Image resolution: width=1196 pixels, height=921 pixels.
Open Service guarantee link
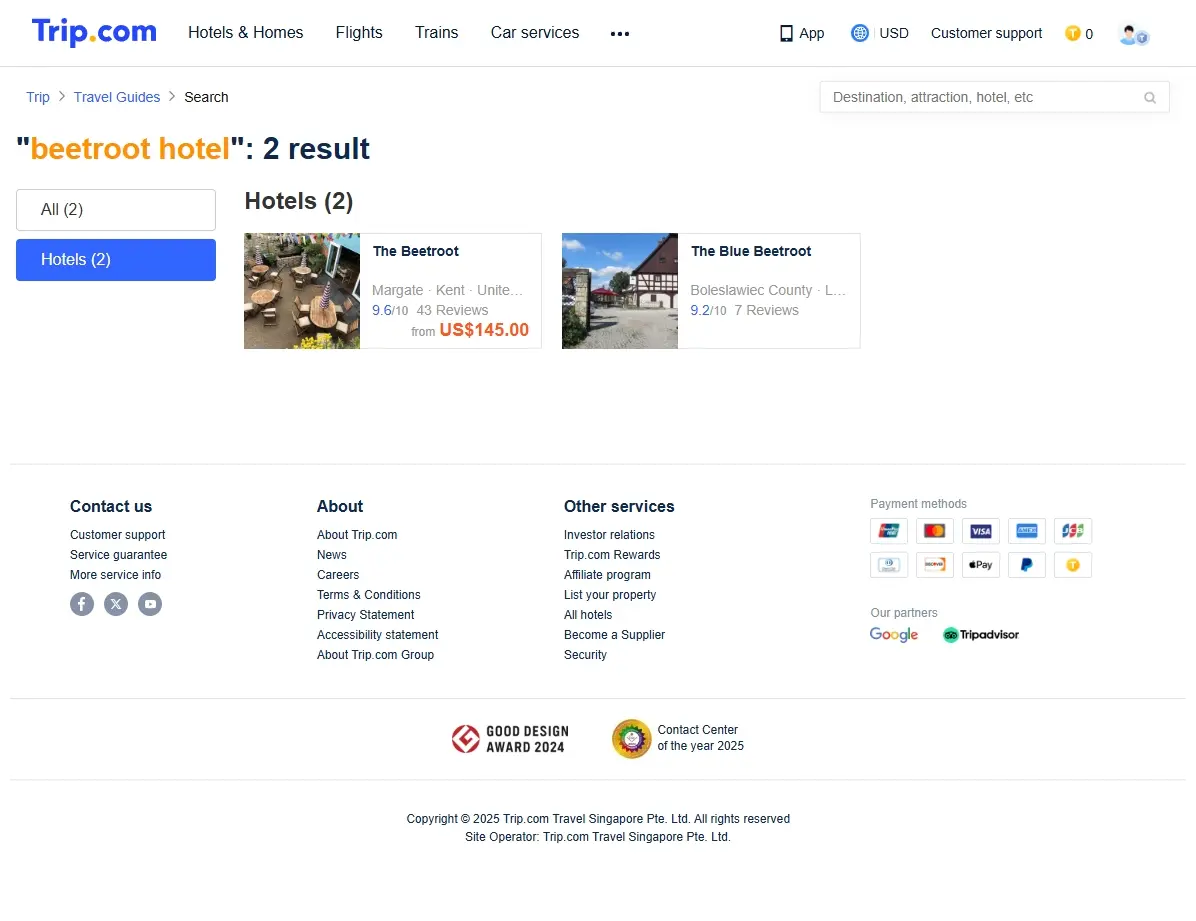118,555
